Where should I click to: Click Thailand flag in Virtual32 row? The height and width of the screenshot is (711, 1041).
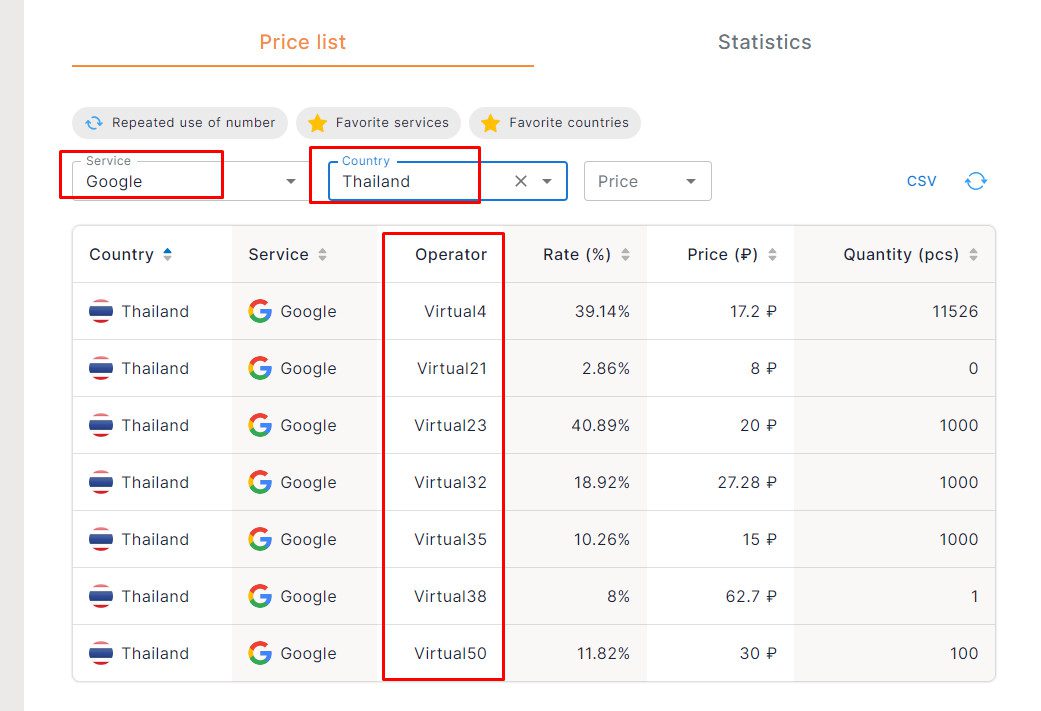[x=101, y=483]
